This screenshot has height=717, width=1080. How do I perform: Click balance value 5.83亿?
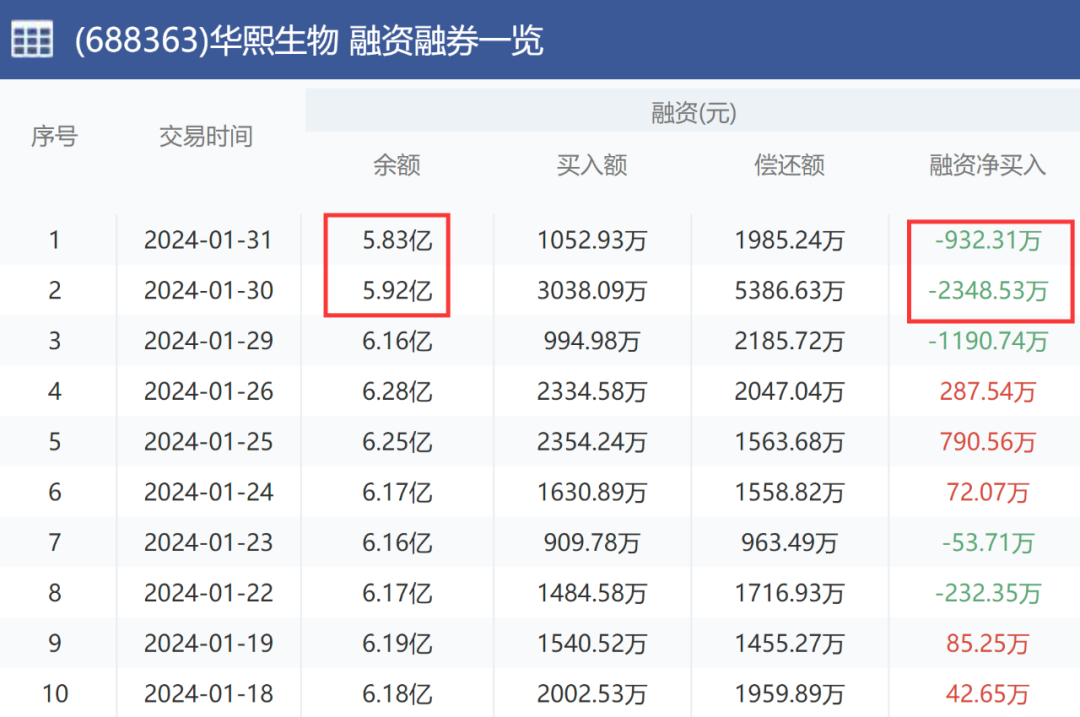coord(397,240)
